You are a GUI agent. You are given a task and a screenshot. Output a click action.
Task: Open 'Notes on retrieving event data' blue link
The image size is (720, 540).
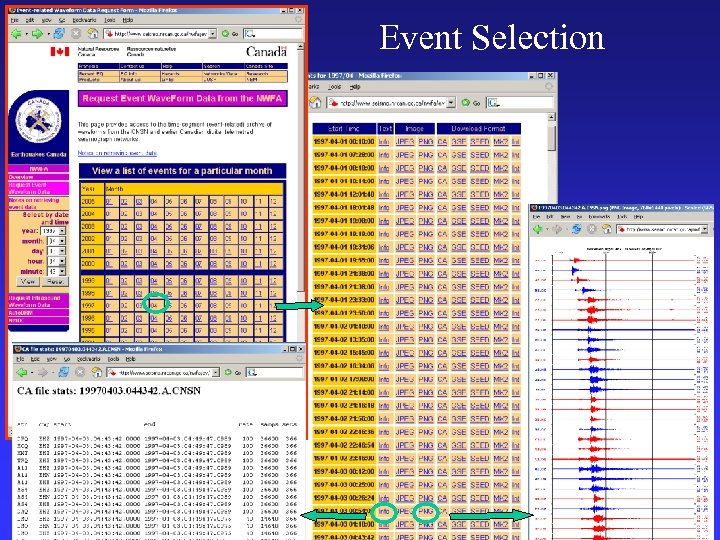pos(117,153)
